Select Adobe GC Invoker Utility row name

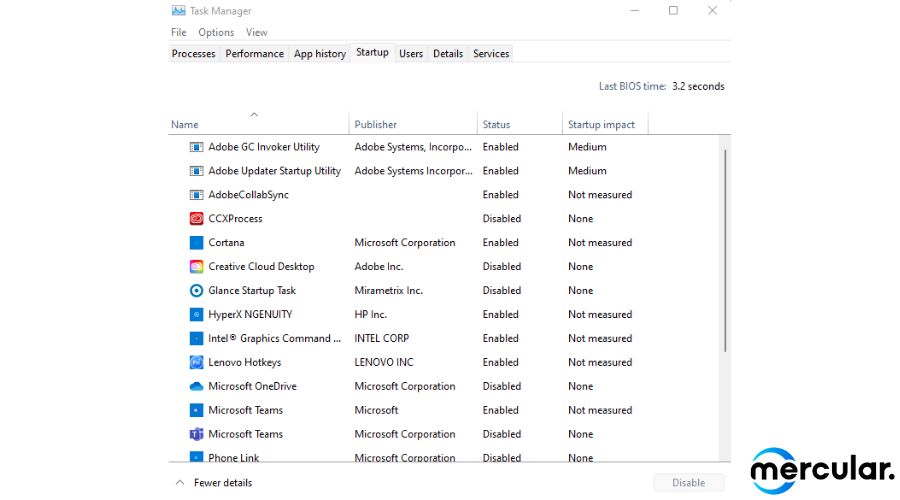pyautogui.click(x=264, y=147)
